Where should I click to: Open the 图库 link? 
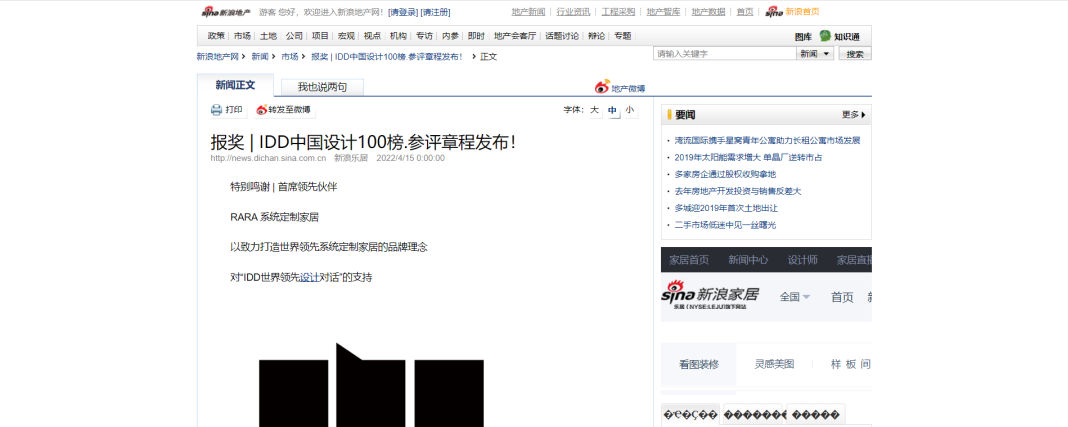point(803,37)
